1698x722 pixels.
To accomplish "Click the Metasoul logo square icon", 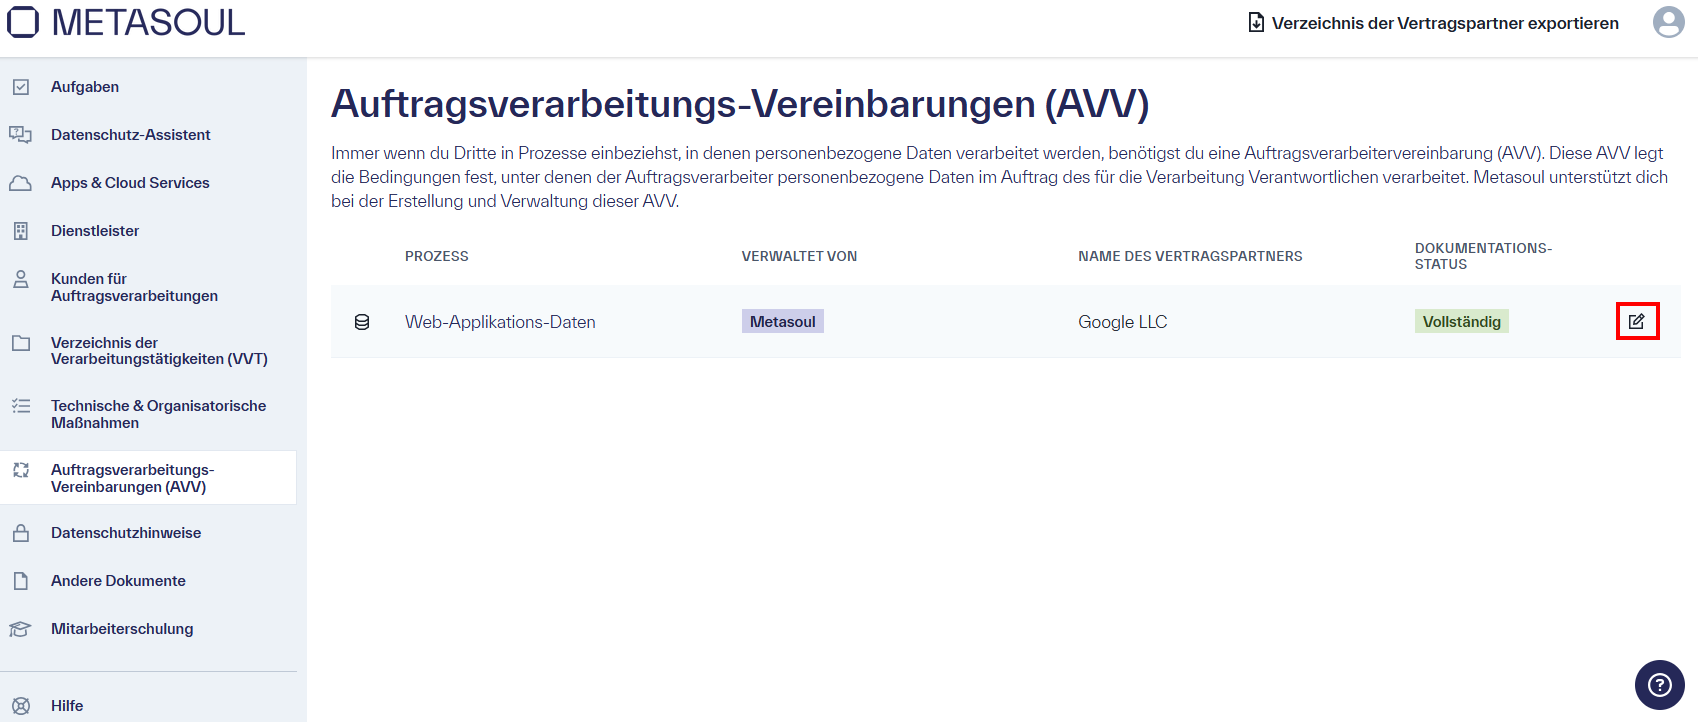I will [23, 22].
